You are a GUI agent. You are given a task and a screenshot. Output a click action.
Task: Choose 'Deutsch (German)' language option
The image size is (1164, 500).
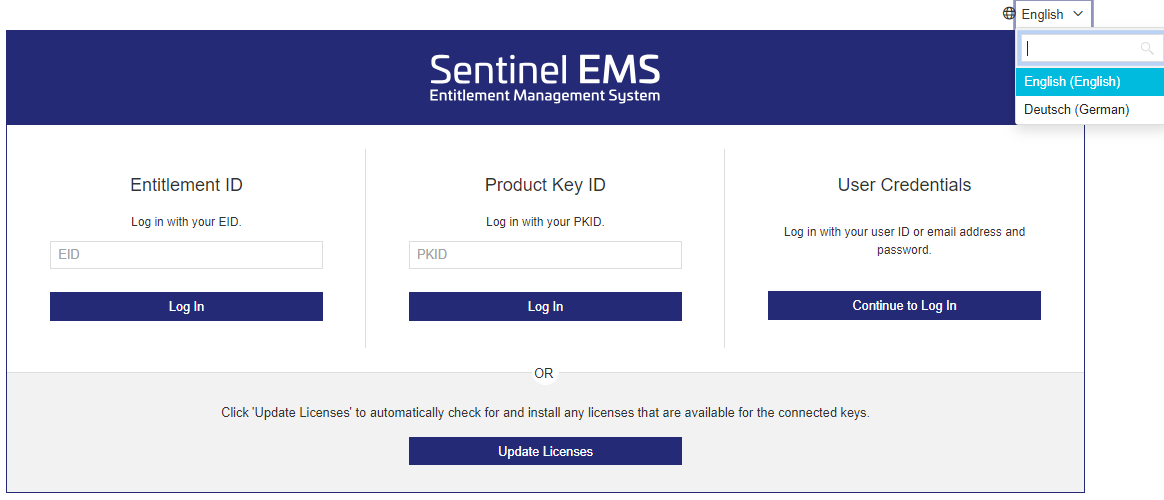(1076, 110)
